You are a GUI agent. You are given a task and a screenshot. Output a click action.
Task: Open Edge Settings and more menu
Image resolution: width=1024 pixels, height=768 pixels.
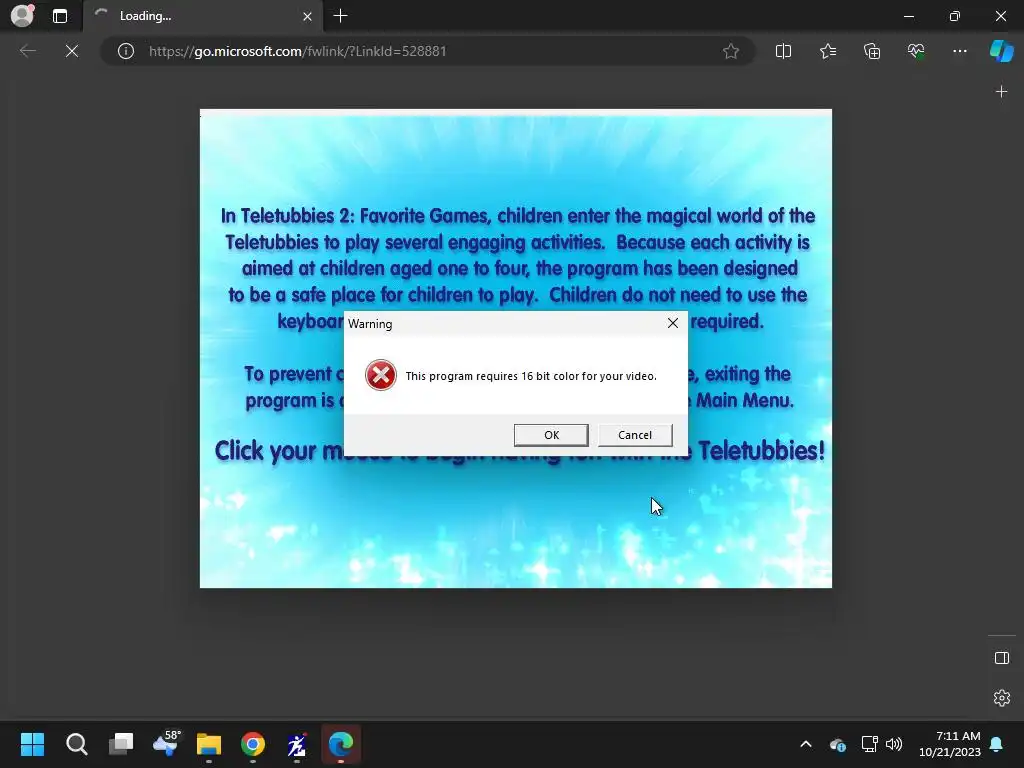coord(959,51)
